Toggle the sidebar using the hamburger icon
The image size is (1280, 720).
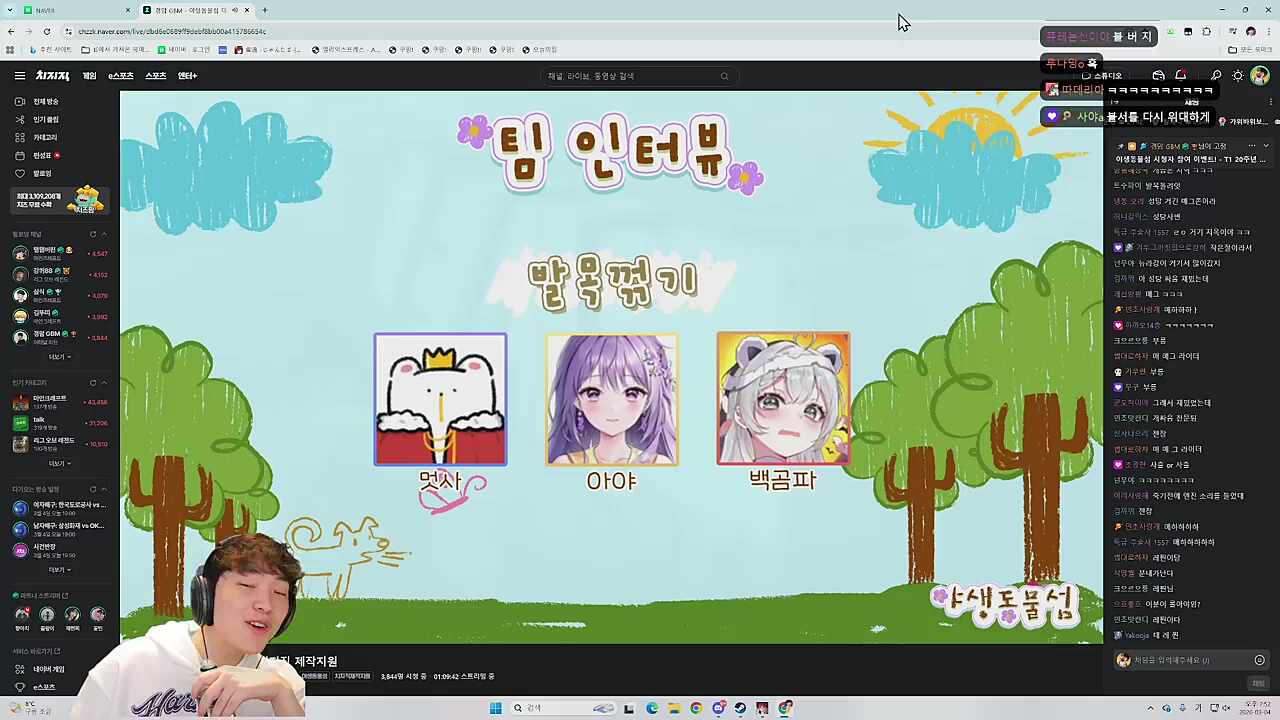[x=19, y=75]
